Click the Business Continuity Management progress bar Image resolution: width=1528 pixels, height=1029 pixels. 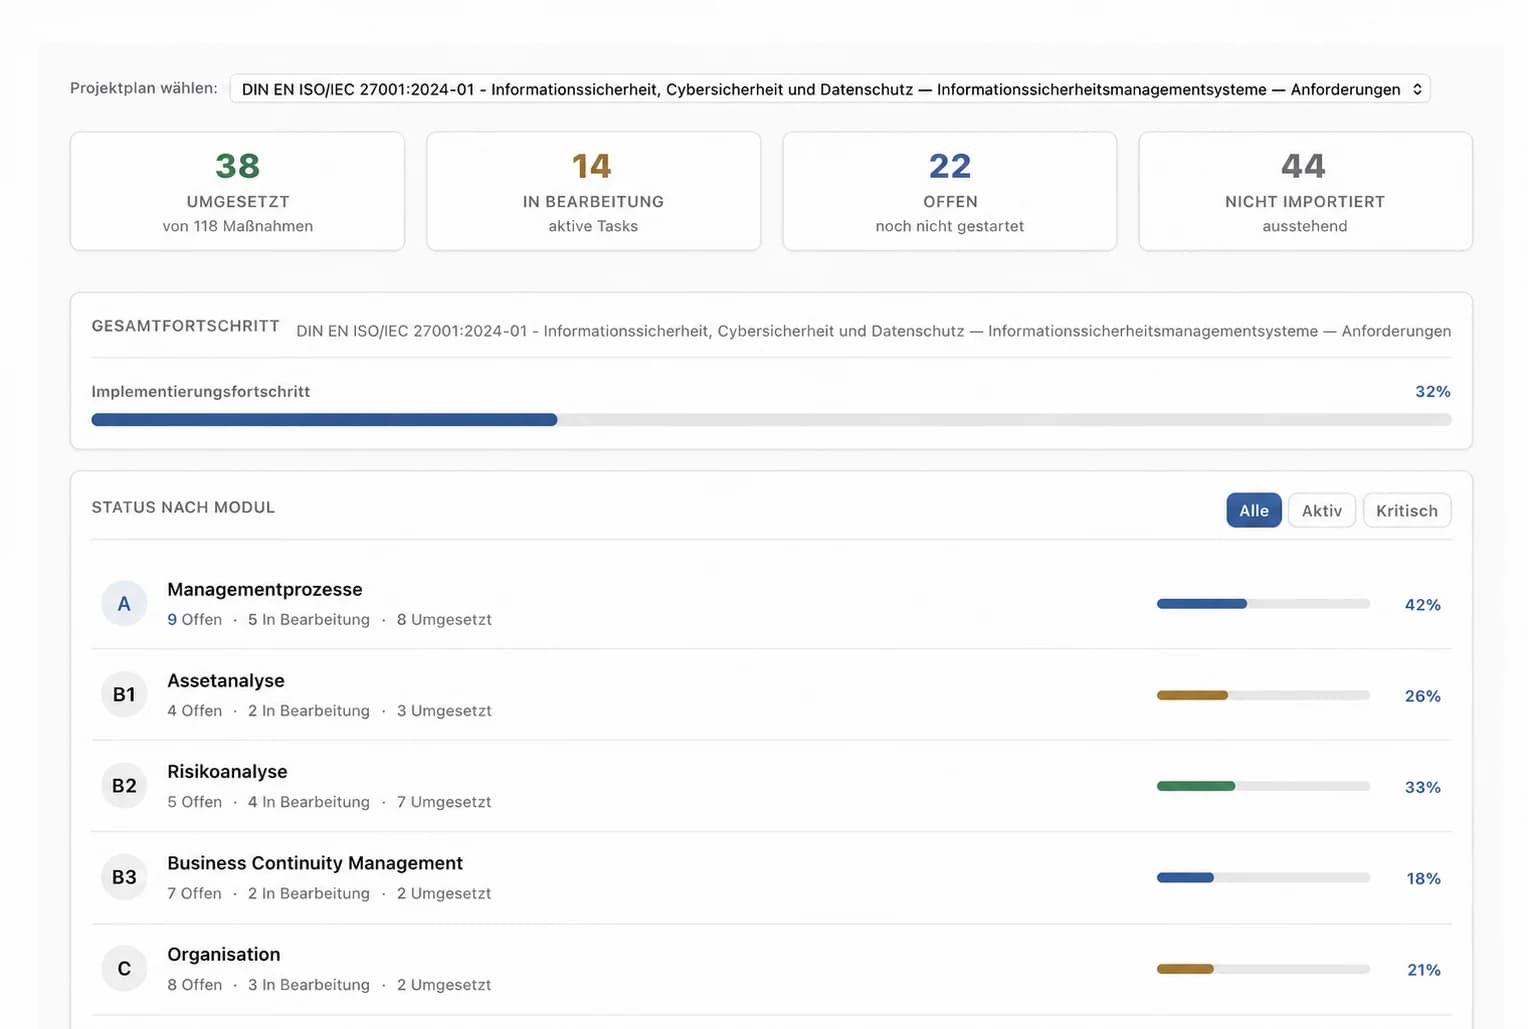tap(1263, 878)
